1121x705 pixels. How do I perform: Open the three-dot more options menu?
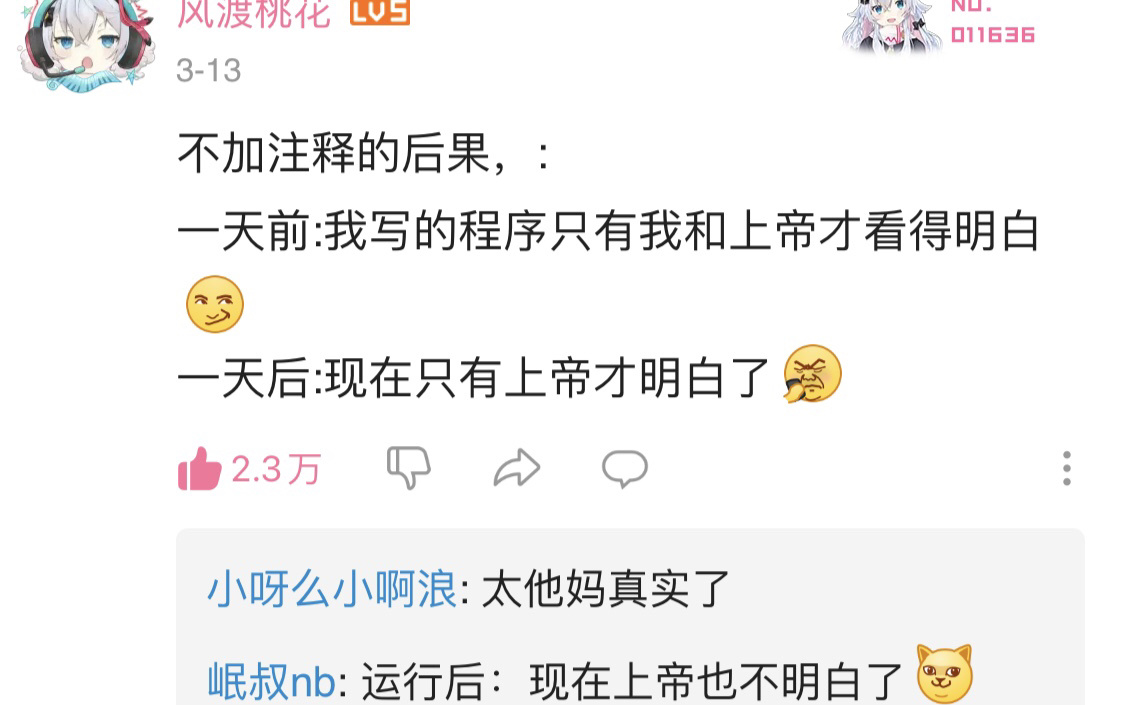tap(1067, 468)
